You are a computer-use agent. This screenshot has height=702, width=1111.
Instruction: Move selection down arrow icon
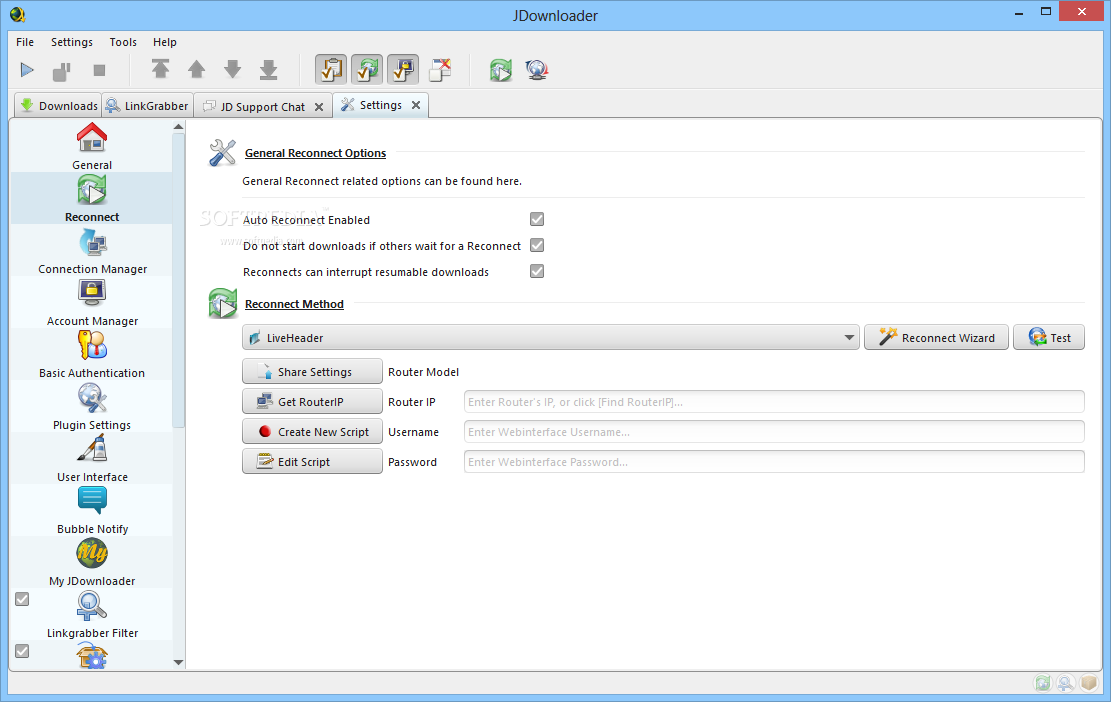(x=232, y=69)
